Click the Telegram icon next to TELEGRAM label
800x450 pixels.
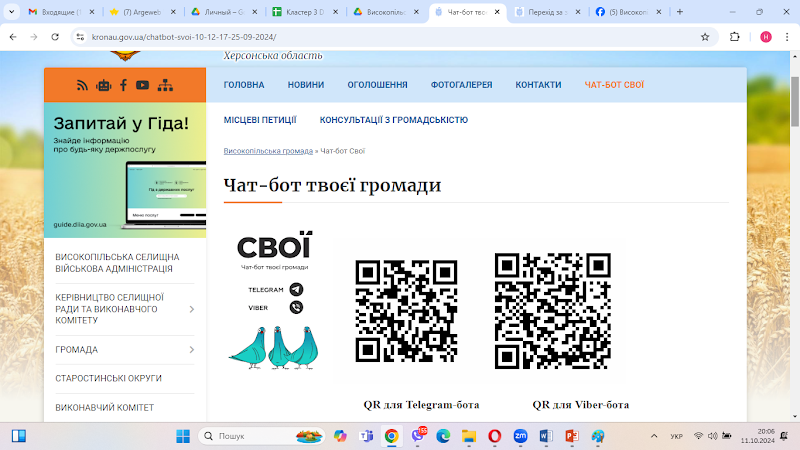(x=296, y=289)
